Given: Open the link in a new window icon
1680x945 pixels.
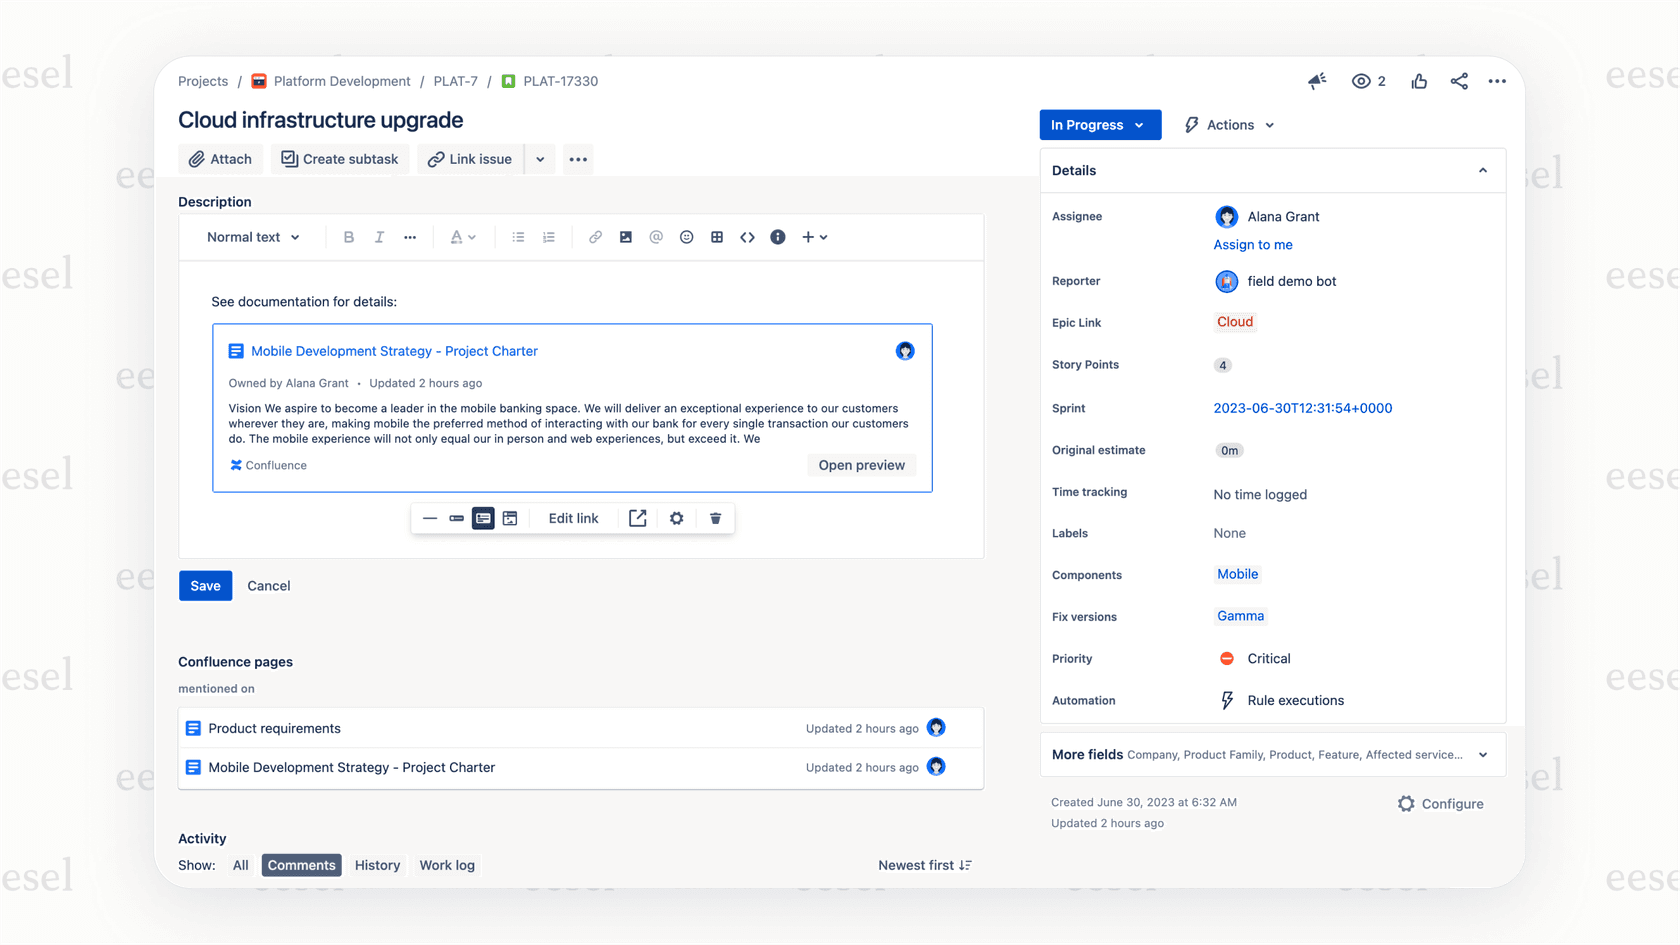Looking at the screenshot, I should click(x=638, y=518).
